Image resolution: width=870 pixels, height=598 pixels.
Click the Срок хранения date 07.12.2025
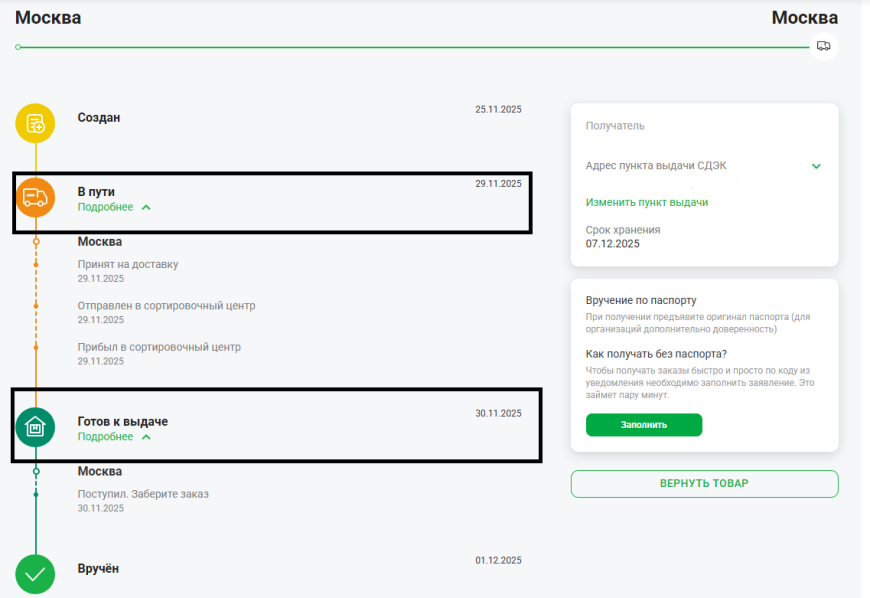point(612,243)
